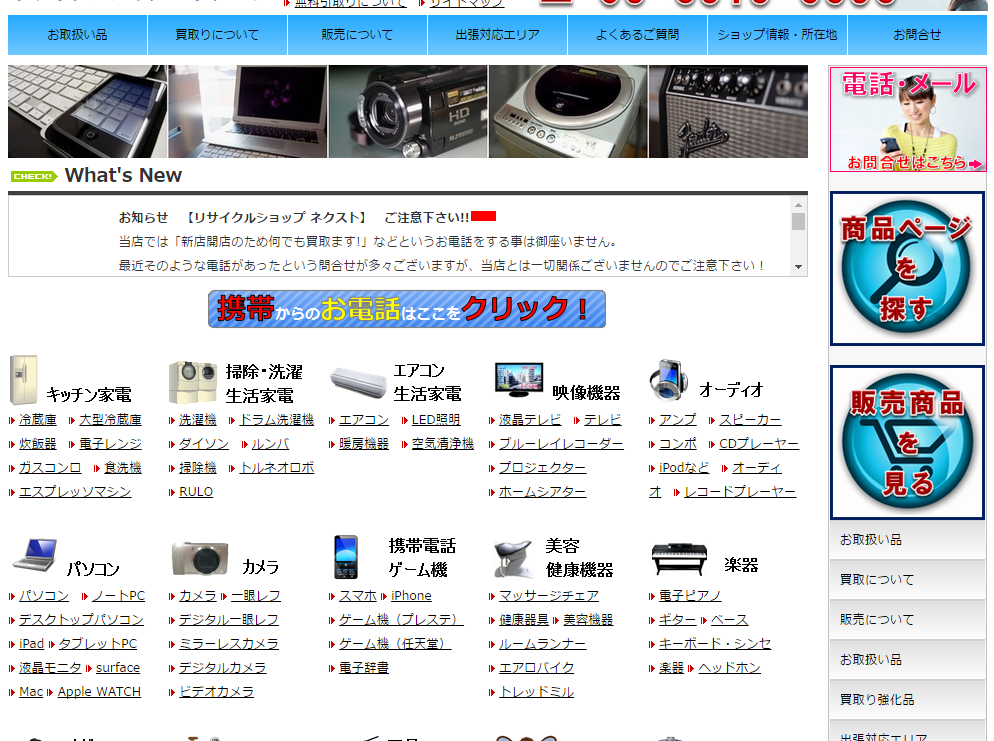
Task: Click the green CHECK! badge
Action: click(34, 176)
